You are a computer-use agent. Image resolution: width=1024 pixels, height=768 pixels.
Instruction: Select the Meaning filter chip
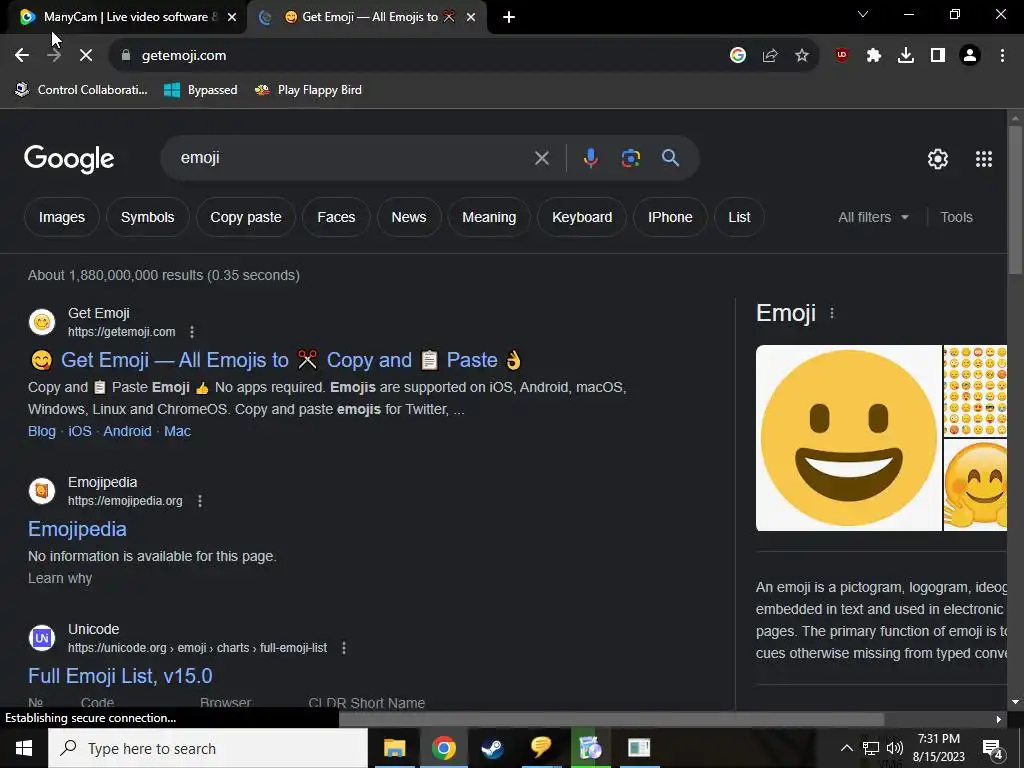click(489, 217)
